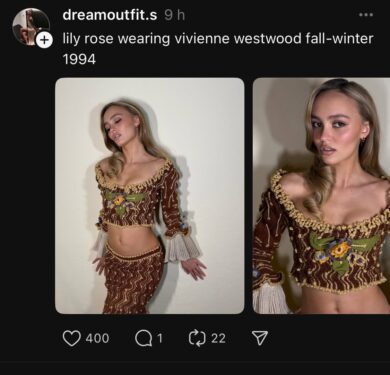This screenshot has width=390, height=375.
Task: View the 22 reposts count
Action: coord(218,338)
